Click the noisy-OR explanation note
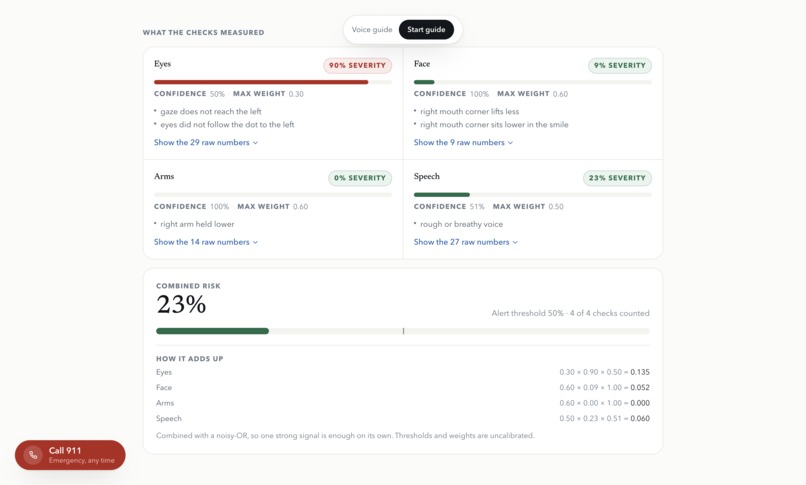 345,435
